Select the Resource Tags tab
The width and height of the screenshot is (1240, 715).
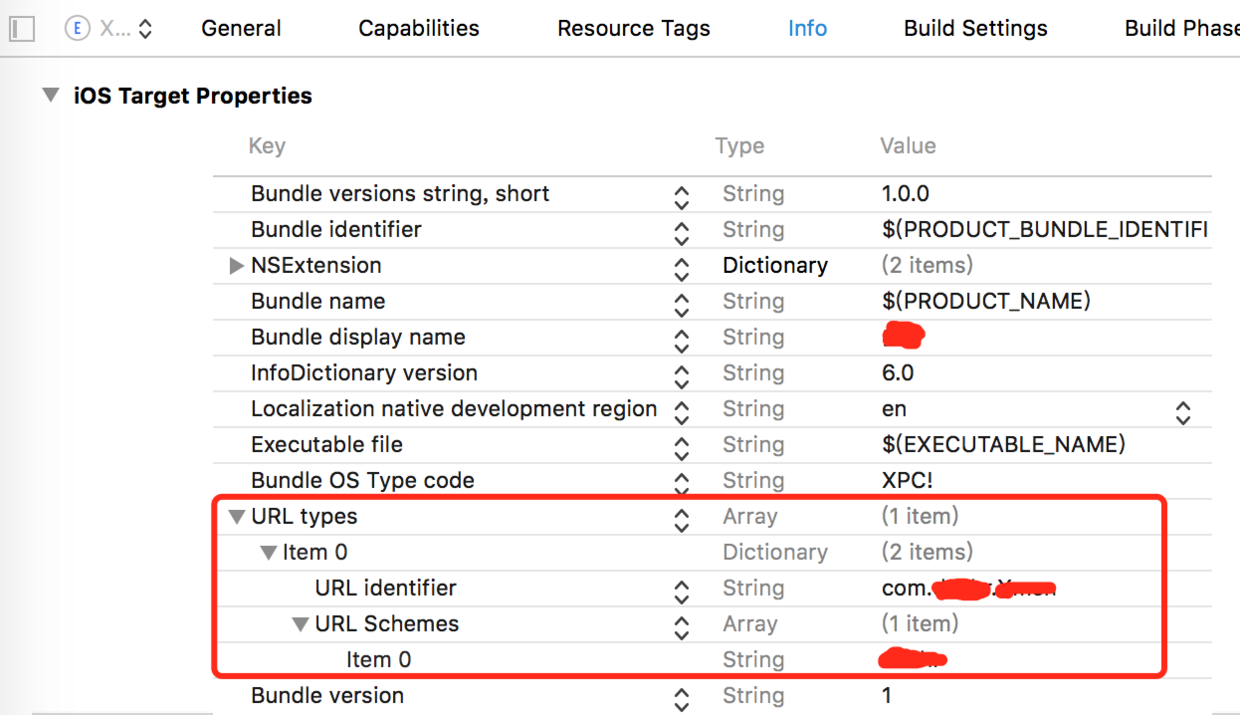(633, 29)
